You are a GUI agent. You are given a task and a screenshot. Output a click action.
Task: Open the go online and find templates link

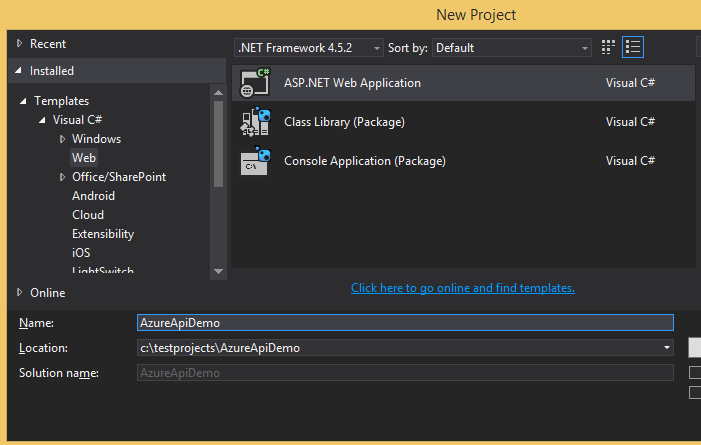463,288
